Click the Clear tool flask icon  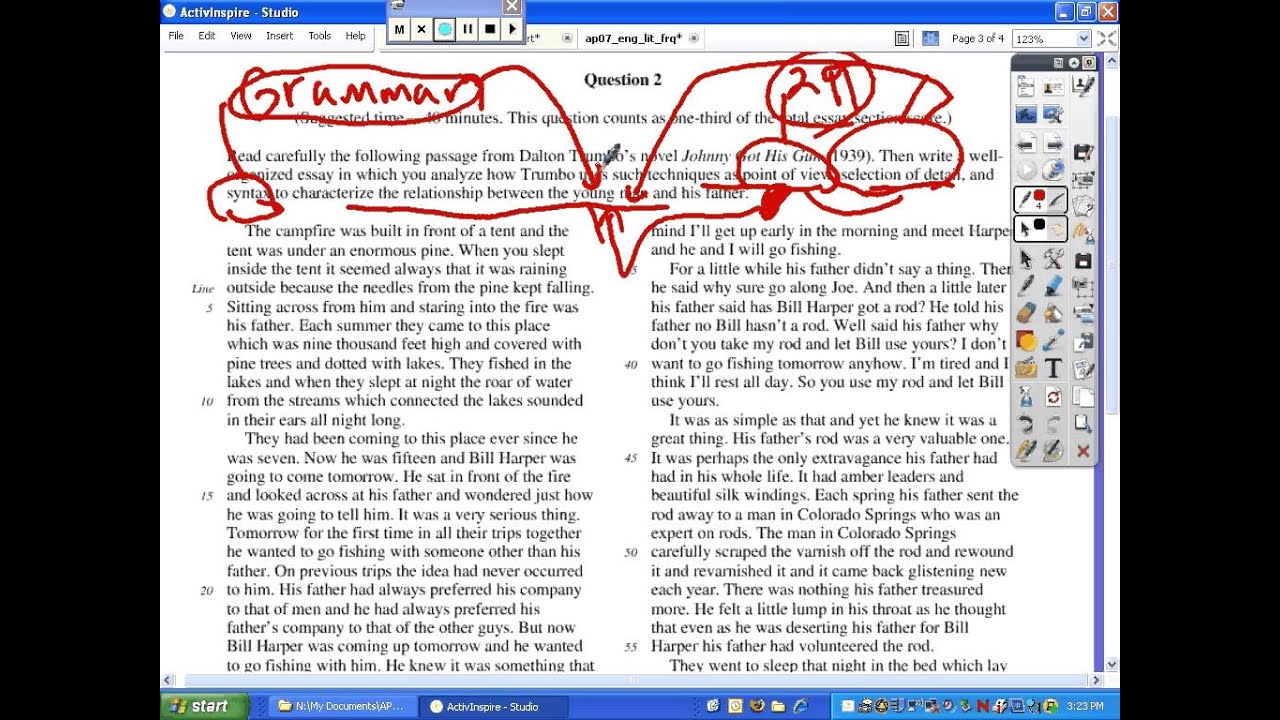pos(1025,397)
